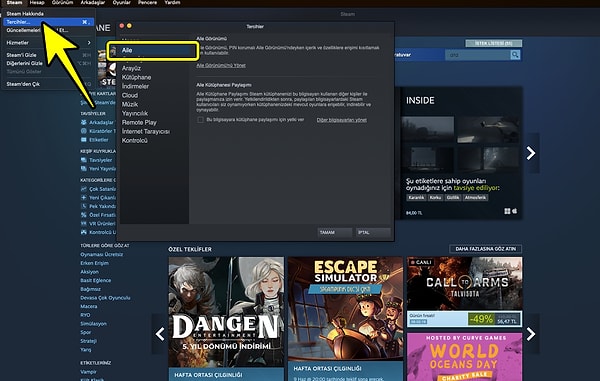This screenshot has width=600, height=381.
Task: Enable library sharing authorization checkbox for this computer
Action: (200, 120)
